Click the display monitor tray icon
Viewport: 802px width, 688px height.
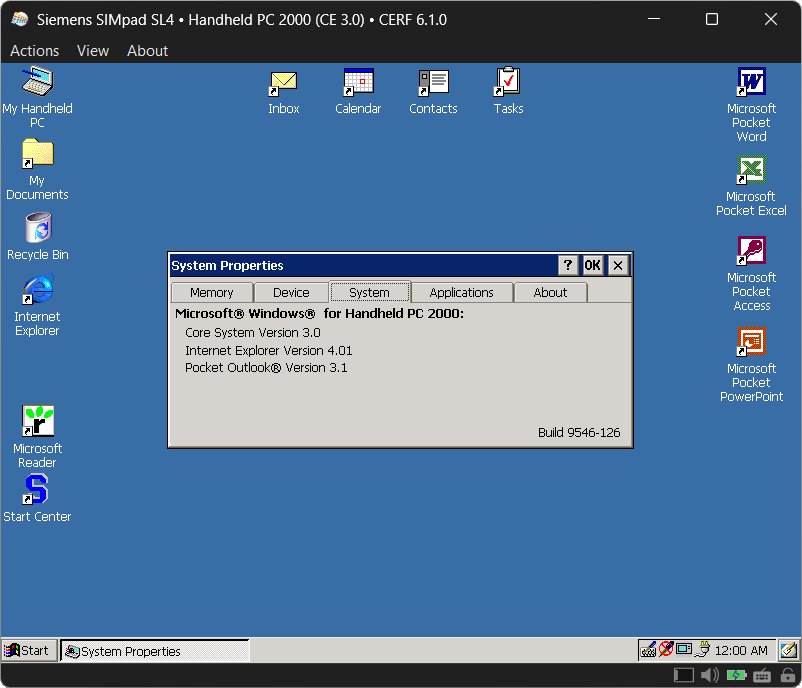point(684,649)
